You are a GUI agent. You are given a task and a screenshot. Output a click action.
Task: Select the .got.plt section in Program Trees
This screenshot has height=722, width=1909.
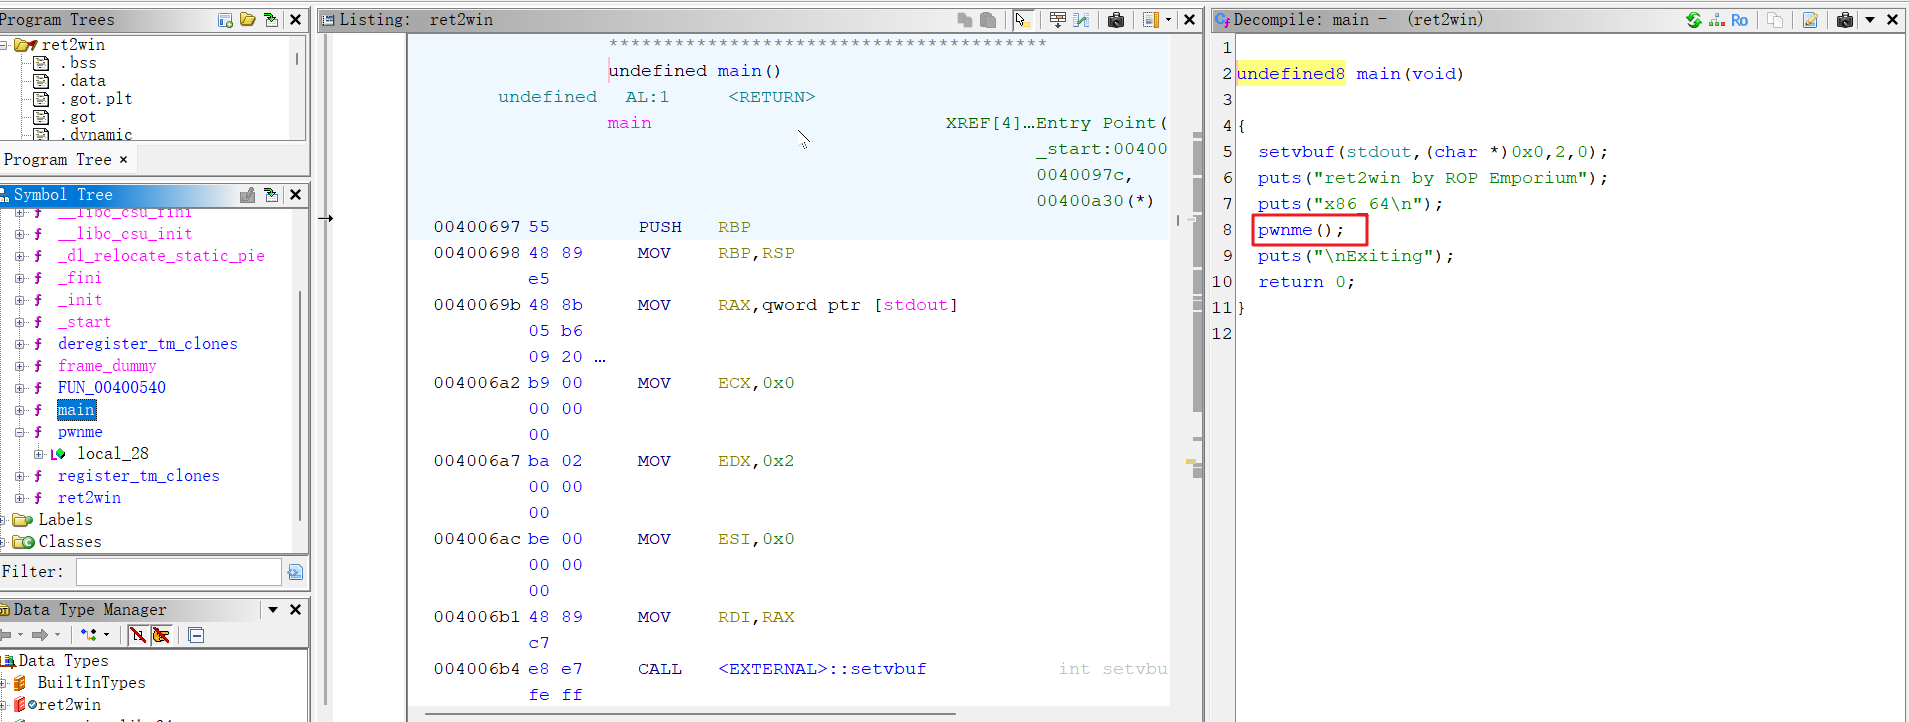pos(95,99)
